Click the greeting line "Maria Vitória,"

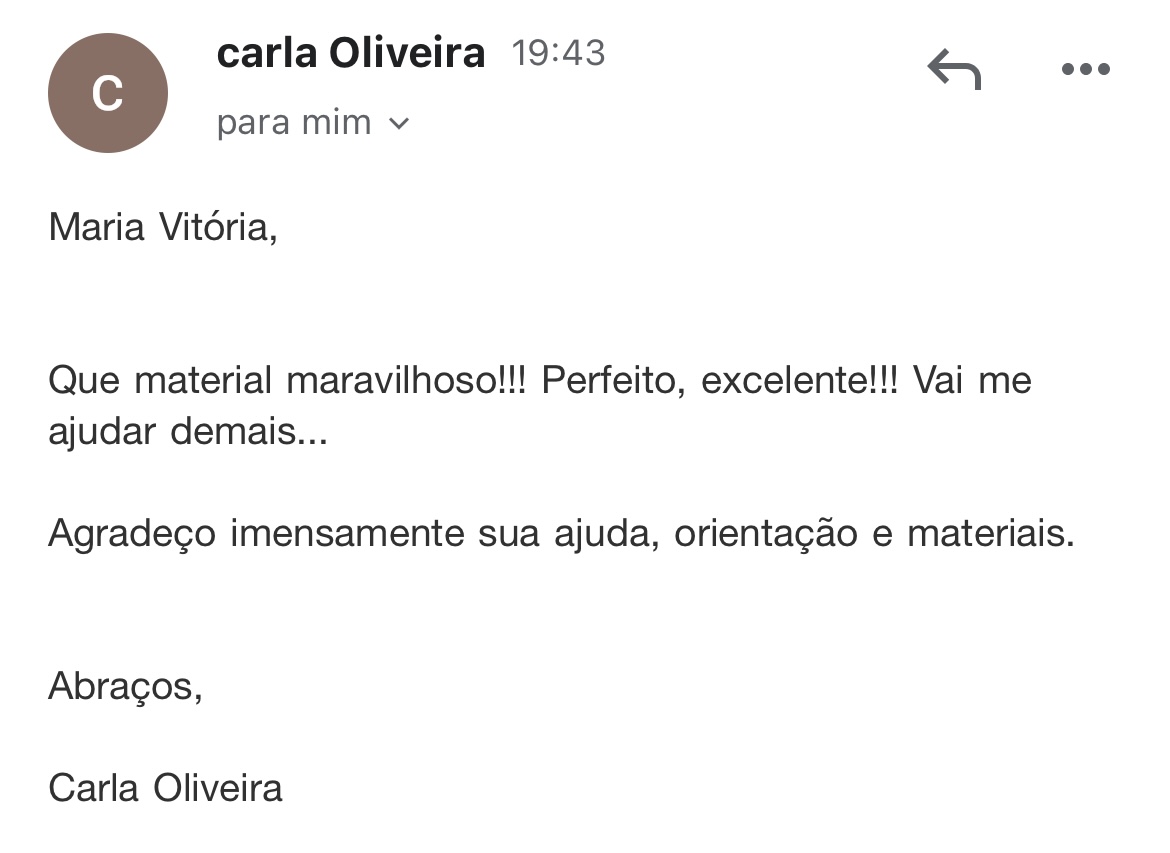point(163,227)
